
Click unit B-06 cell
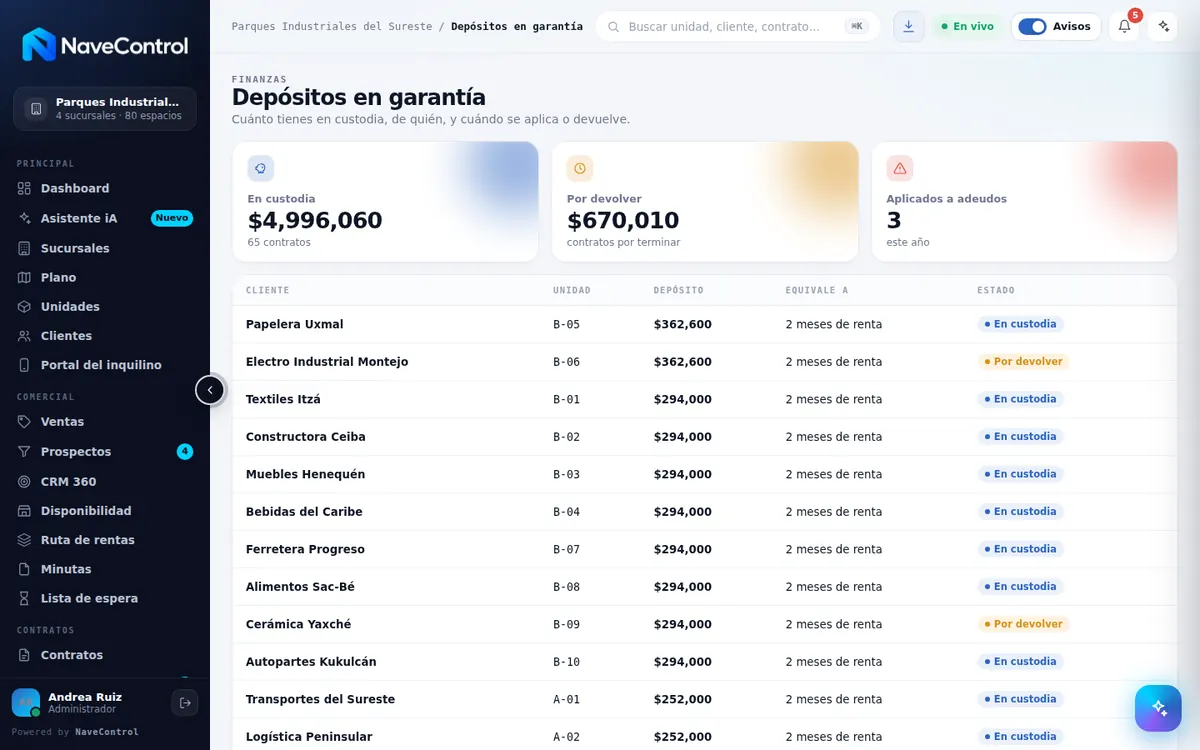(566, 362)
